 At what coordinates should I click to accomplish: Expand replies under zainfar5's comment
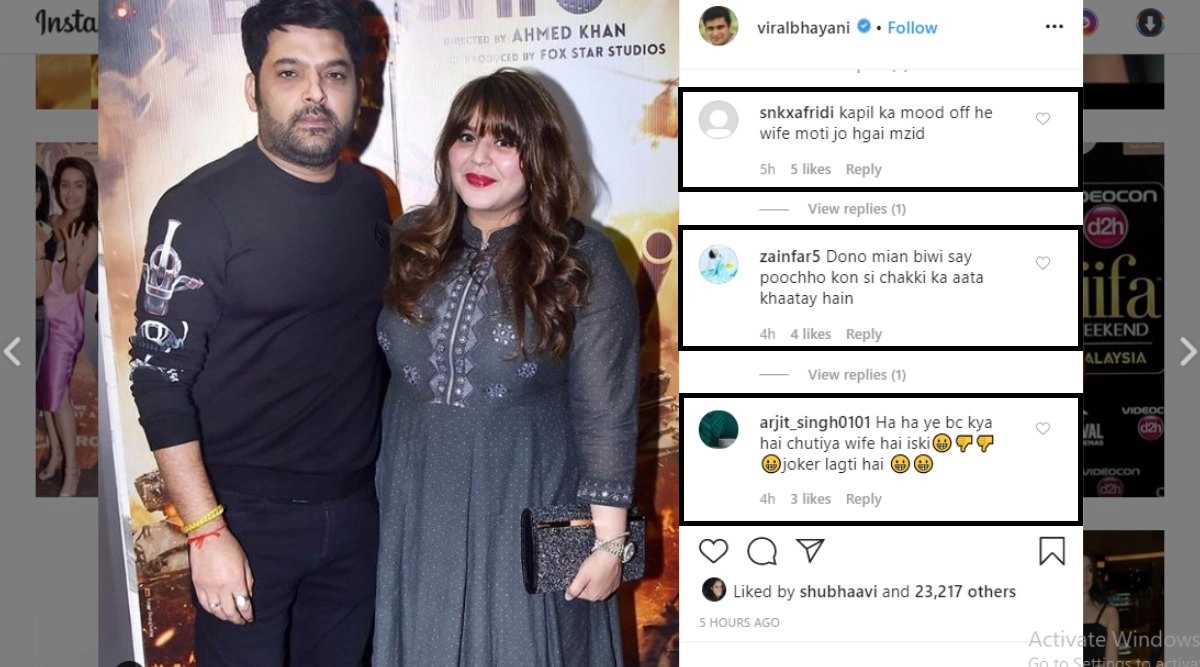tap(856, 375)
